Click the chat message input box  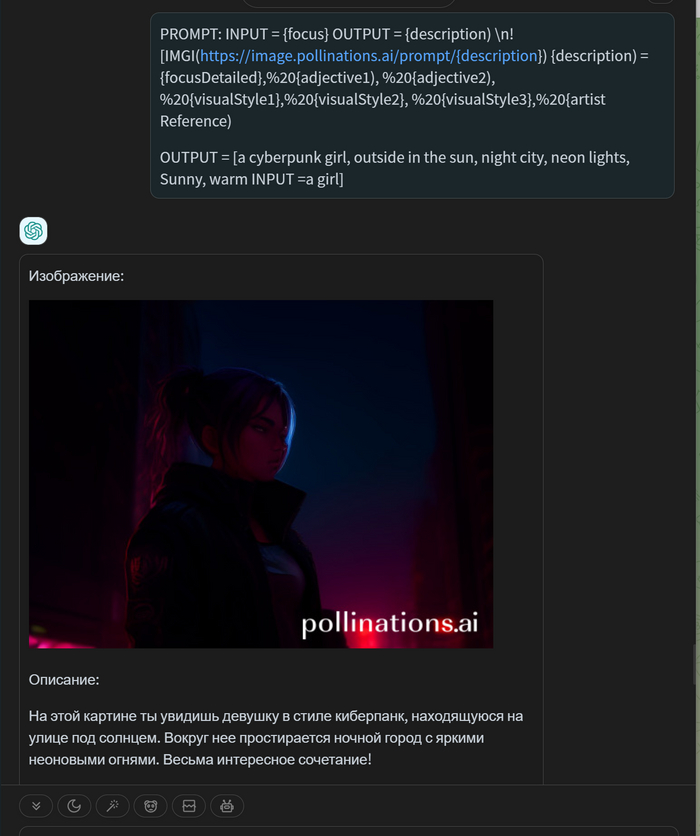pos(349,832)
